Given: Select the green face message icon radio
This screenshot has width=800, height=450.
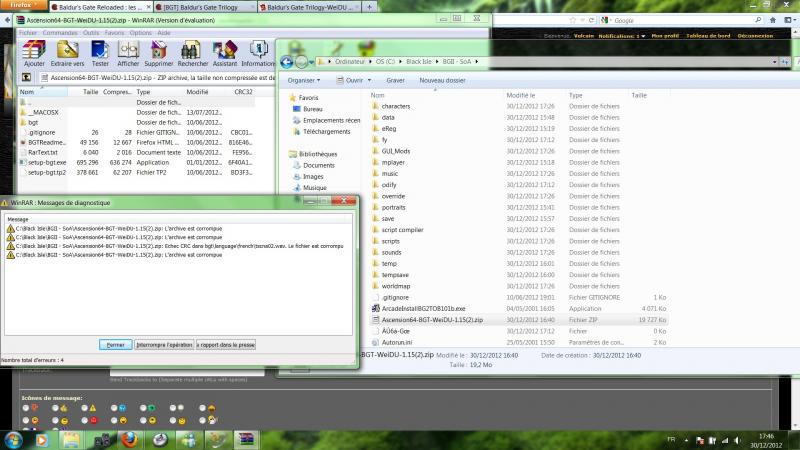Looking at the screenshot, I should point(143,408).
